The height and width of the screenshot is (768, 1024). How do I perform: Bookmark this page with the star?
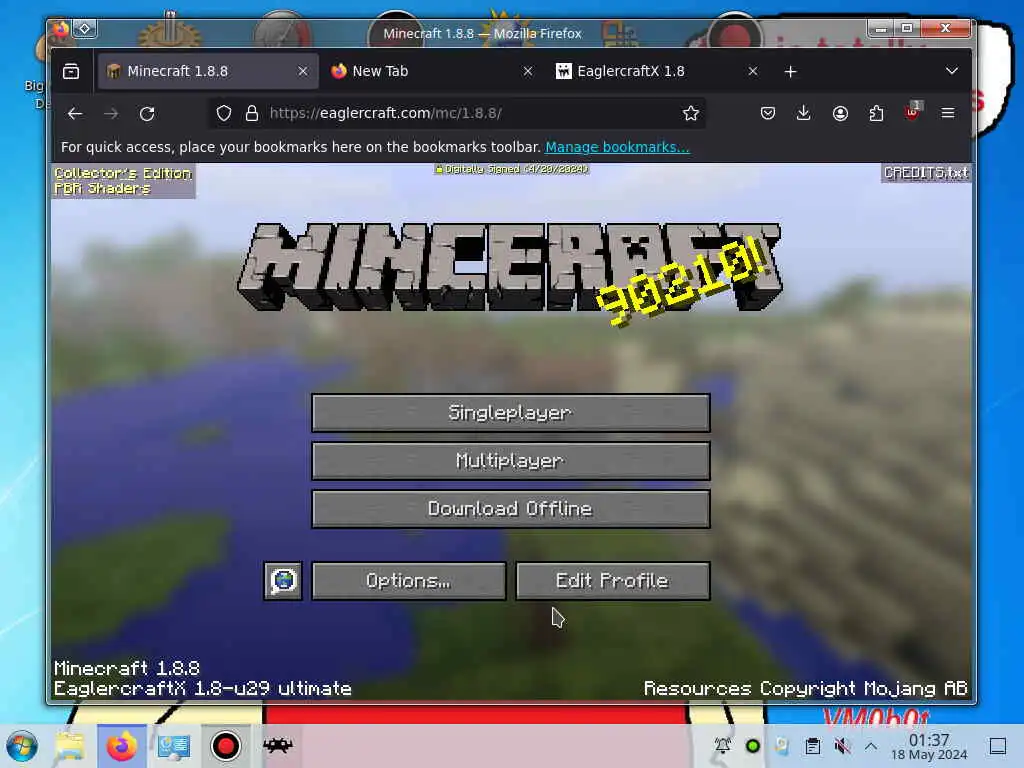[690, 114]
